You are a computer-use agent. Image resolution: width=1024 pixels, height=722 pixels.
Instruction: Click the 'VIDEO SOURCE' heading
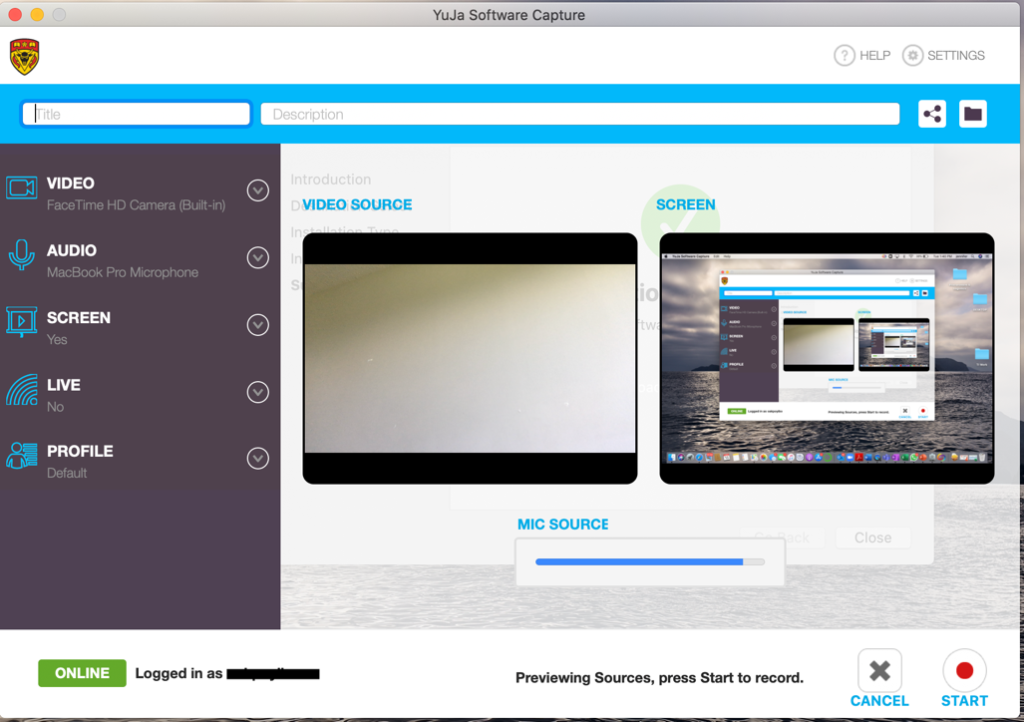[357, 205]
